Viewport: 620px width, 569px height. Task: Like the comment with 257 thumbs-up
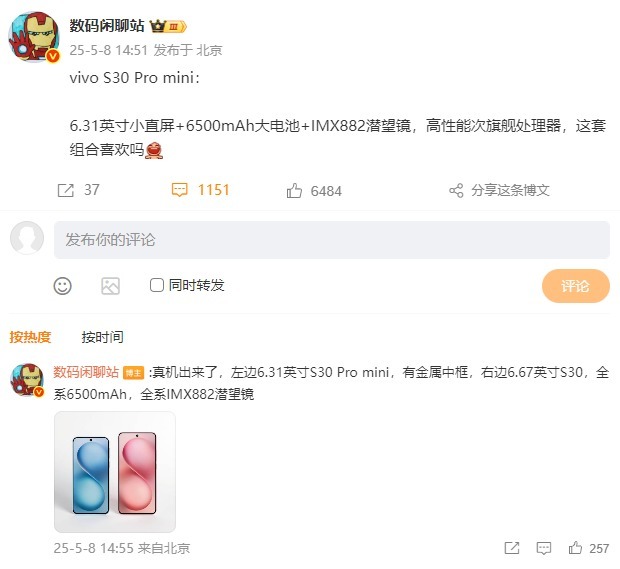(575, 548)
